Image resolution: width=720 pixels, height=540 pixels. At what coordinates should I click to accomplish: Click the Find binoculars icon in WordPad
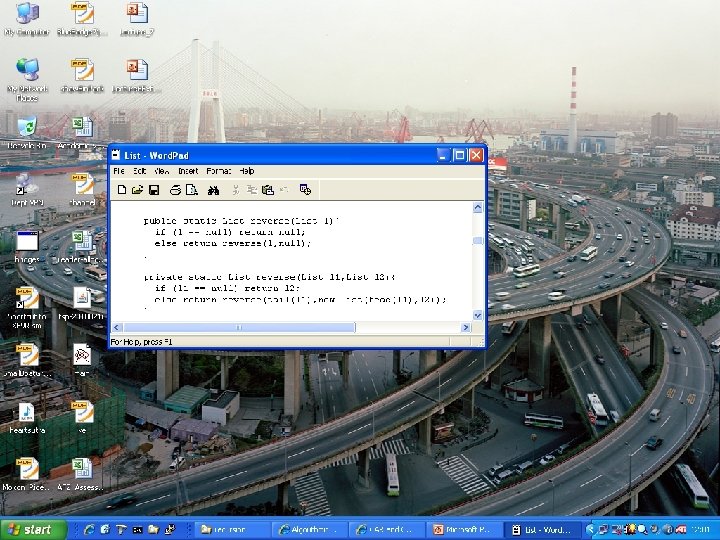click(213, 190)
